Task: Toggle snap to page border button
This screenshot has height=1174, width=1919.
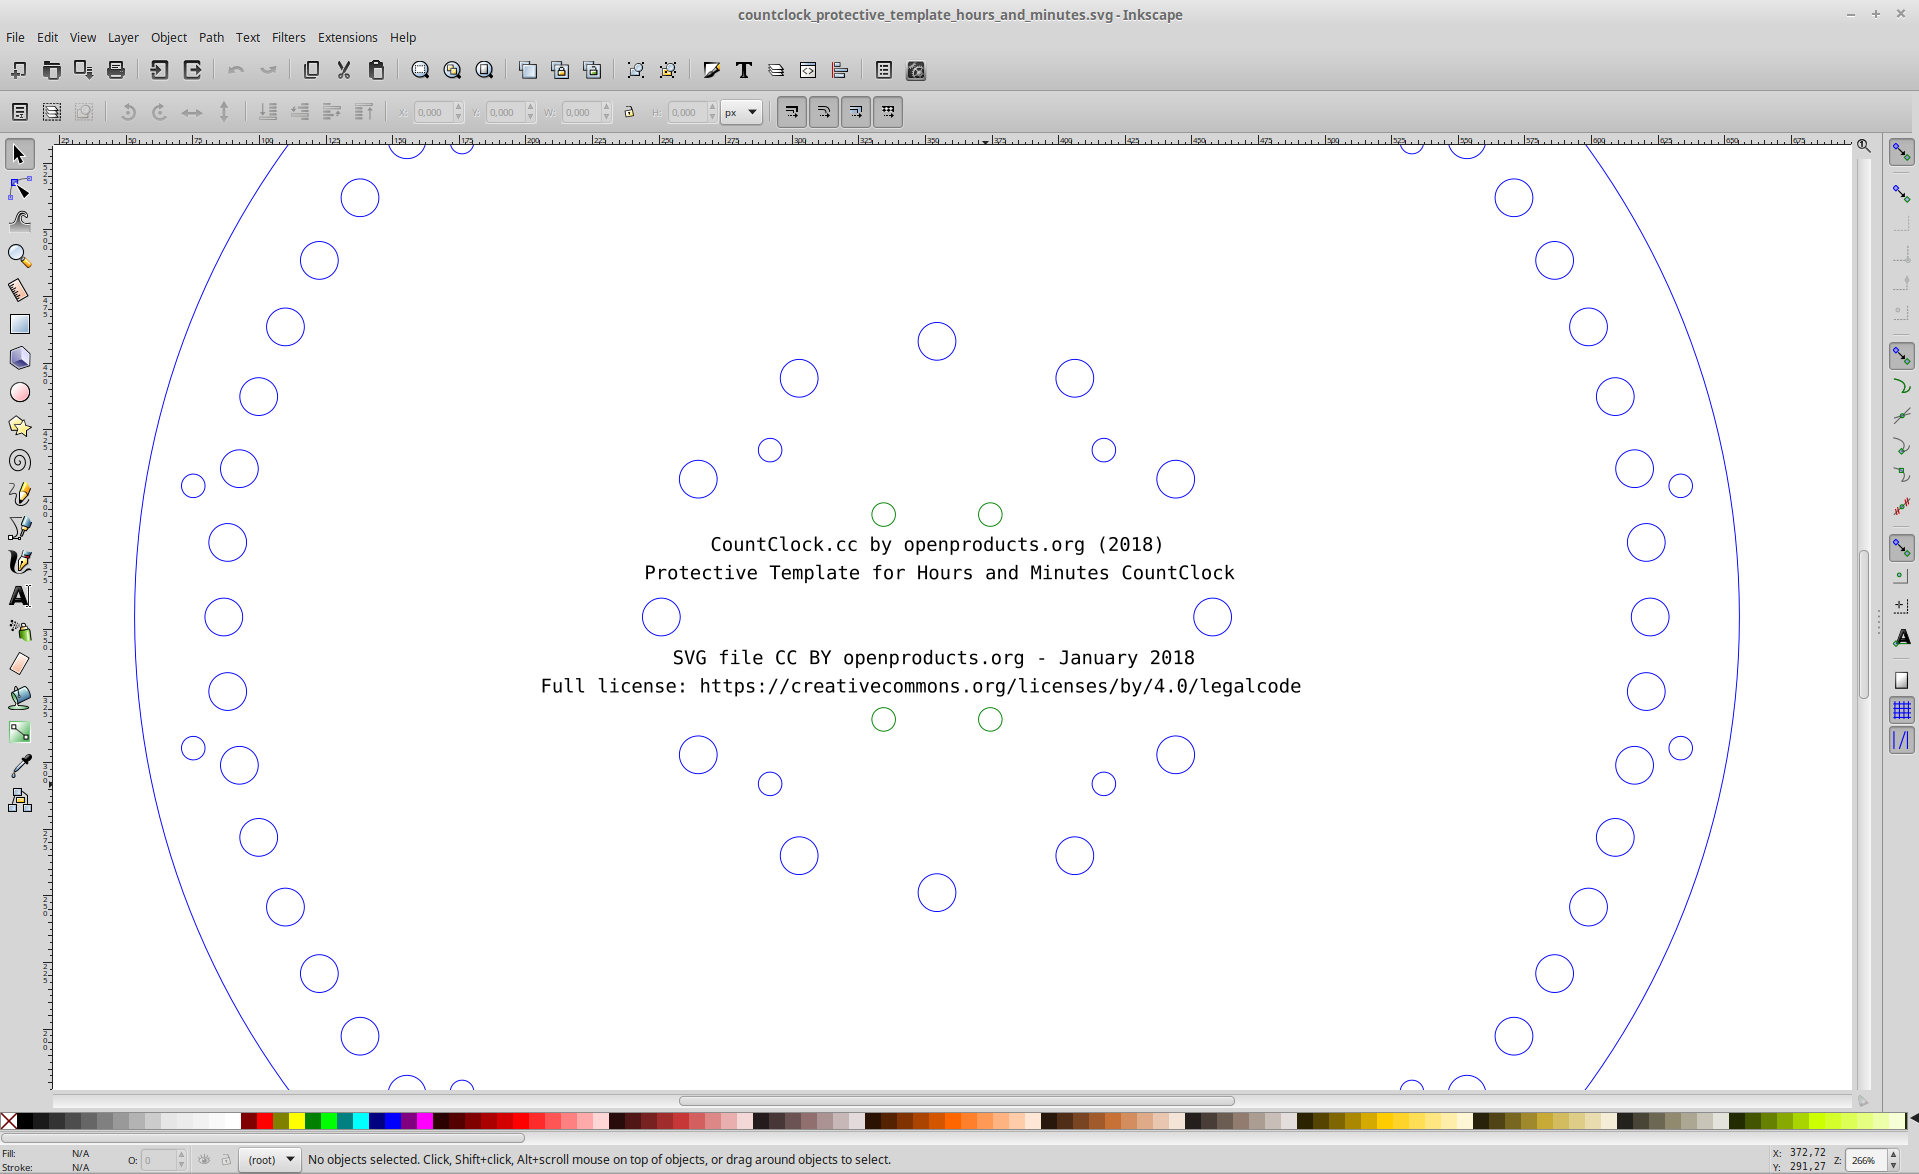Action: tap(1901, 681)
